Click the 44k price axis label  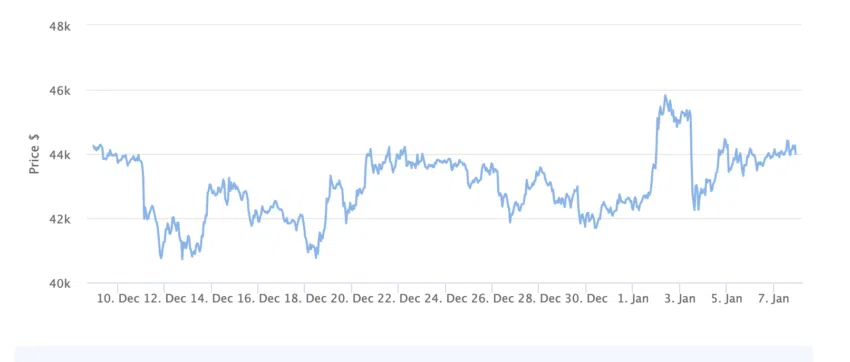click(x=61, y=155)
